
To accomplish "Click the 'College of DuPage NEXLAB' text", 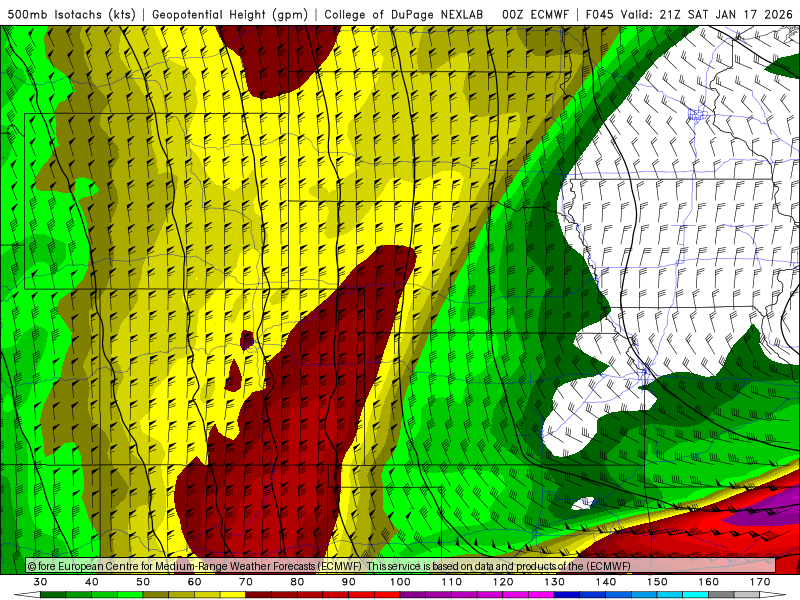I will tap(404, 14).
